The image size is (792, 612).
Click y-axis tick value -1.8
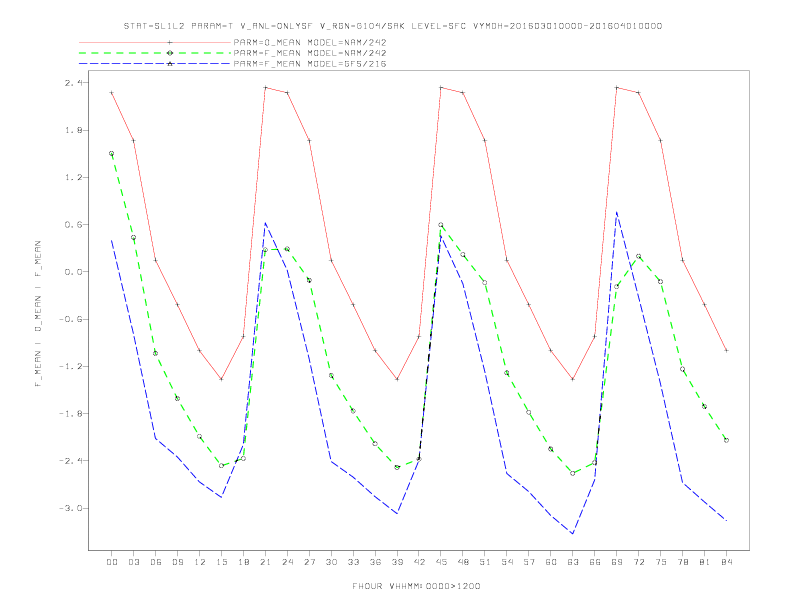[70, 414]
